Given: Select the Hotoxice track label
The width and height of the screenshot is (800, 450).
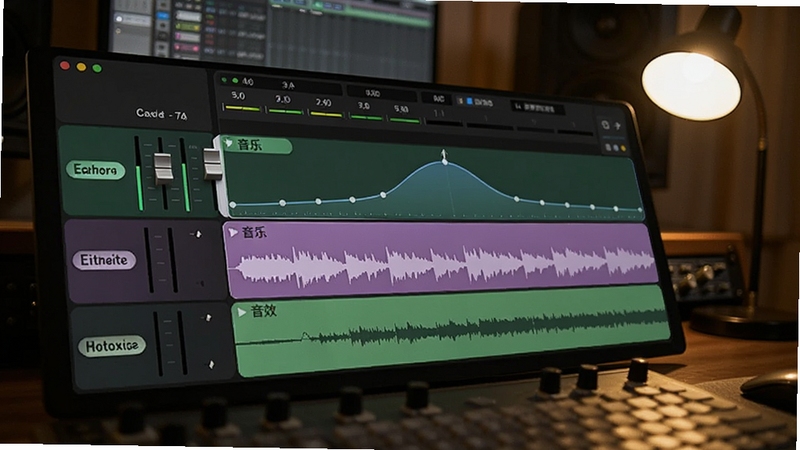Looking at the screenshot, I should pos(112,346).
